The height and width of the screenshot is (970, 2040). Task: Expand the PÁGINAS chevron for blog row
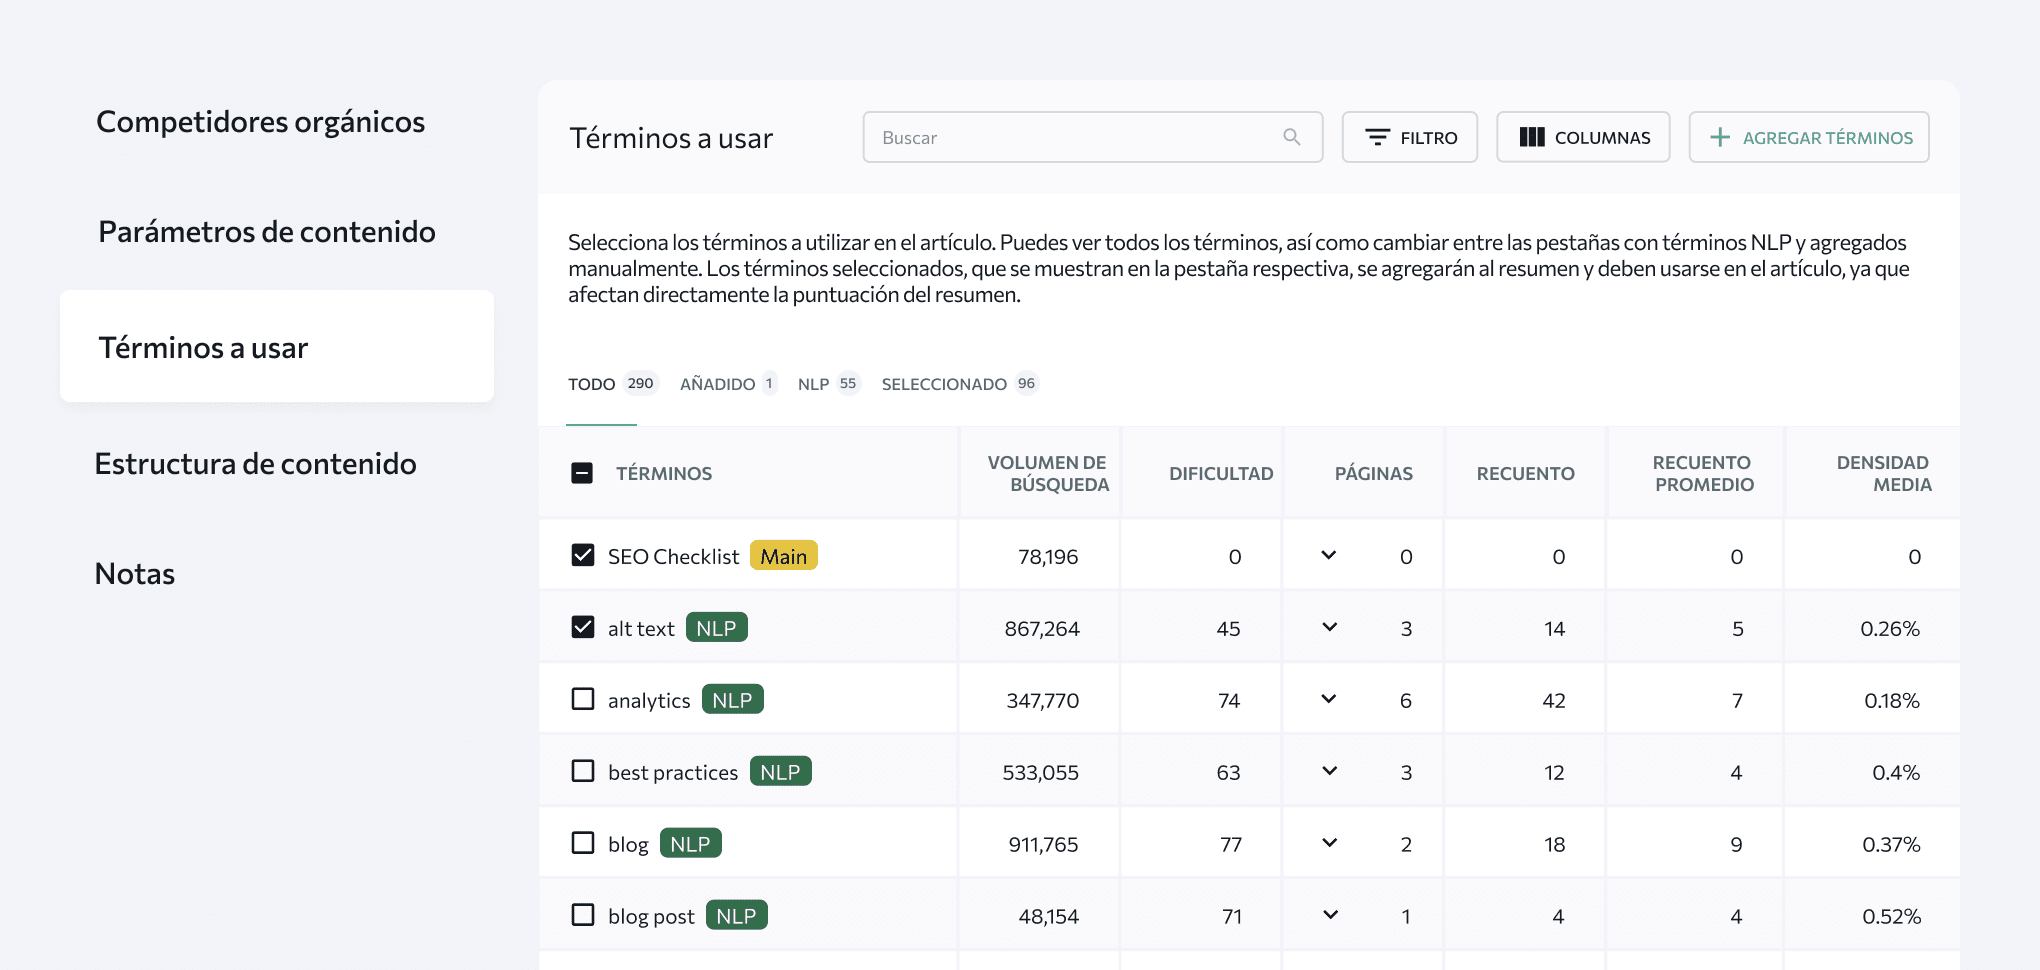click(x=1330, y=843)
